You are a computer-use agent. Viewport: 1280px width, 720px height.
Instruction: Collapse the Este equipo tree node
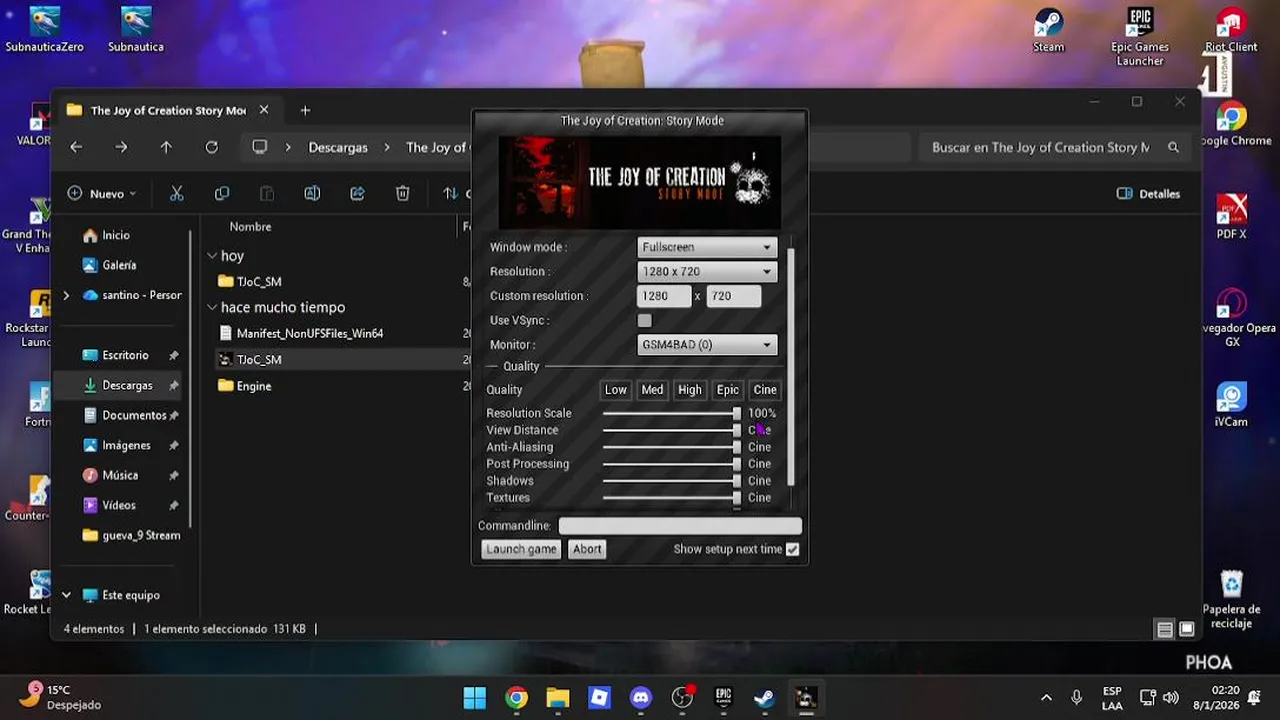point(66,595)
